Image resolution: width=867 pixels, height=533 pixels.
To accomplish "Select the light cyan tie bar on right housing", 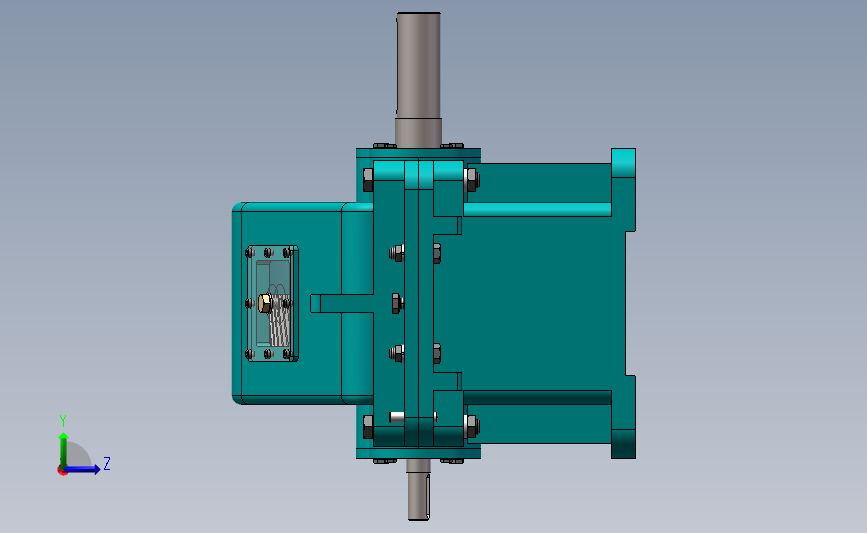I will coord(537,210).
